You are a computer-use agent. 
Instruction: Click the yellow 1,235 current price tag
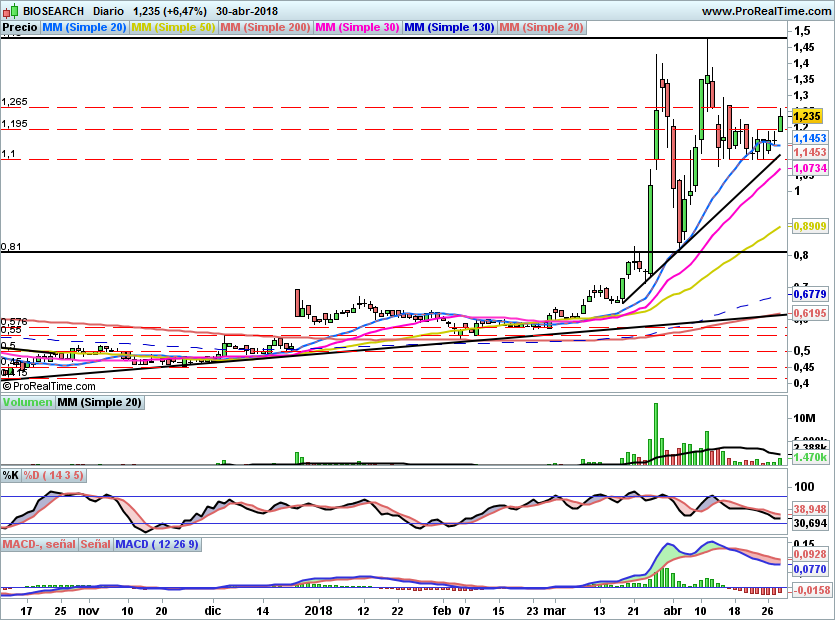pyautogui.click(x=806, y=118)
